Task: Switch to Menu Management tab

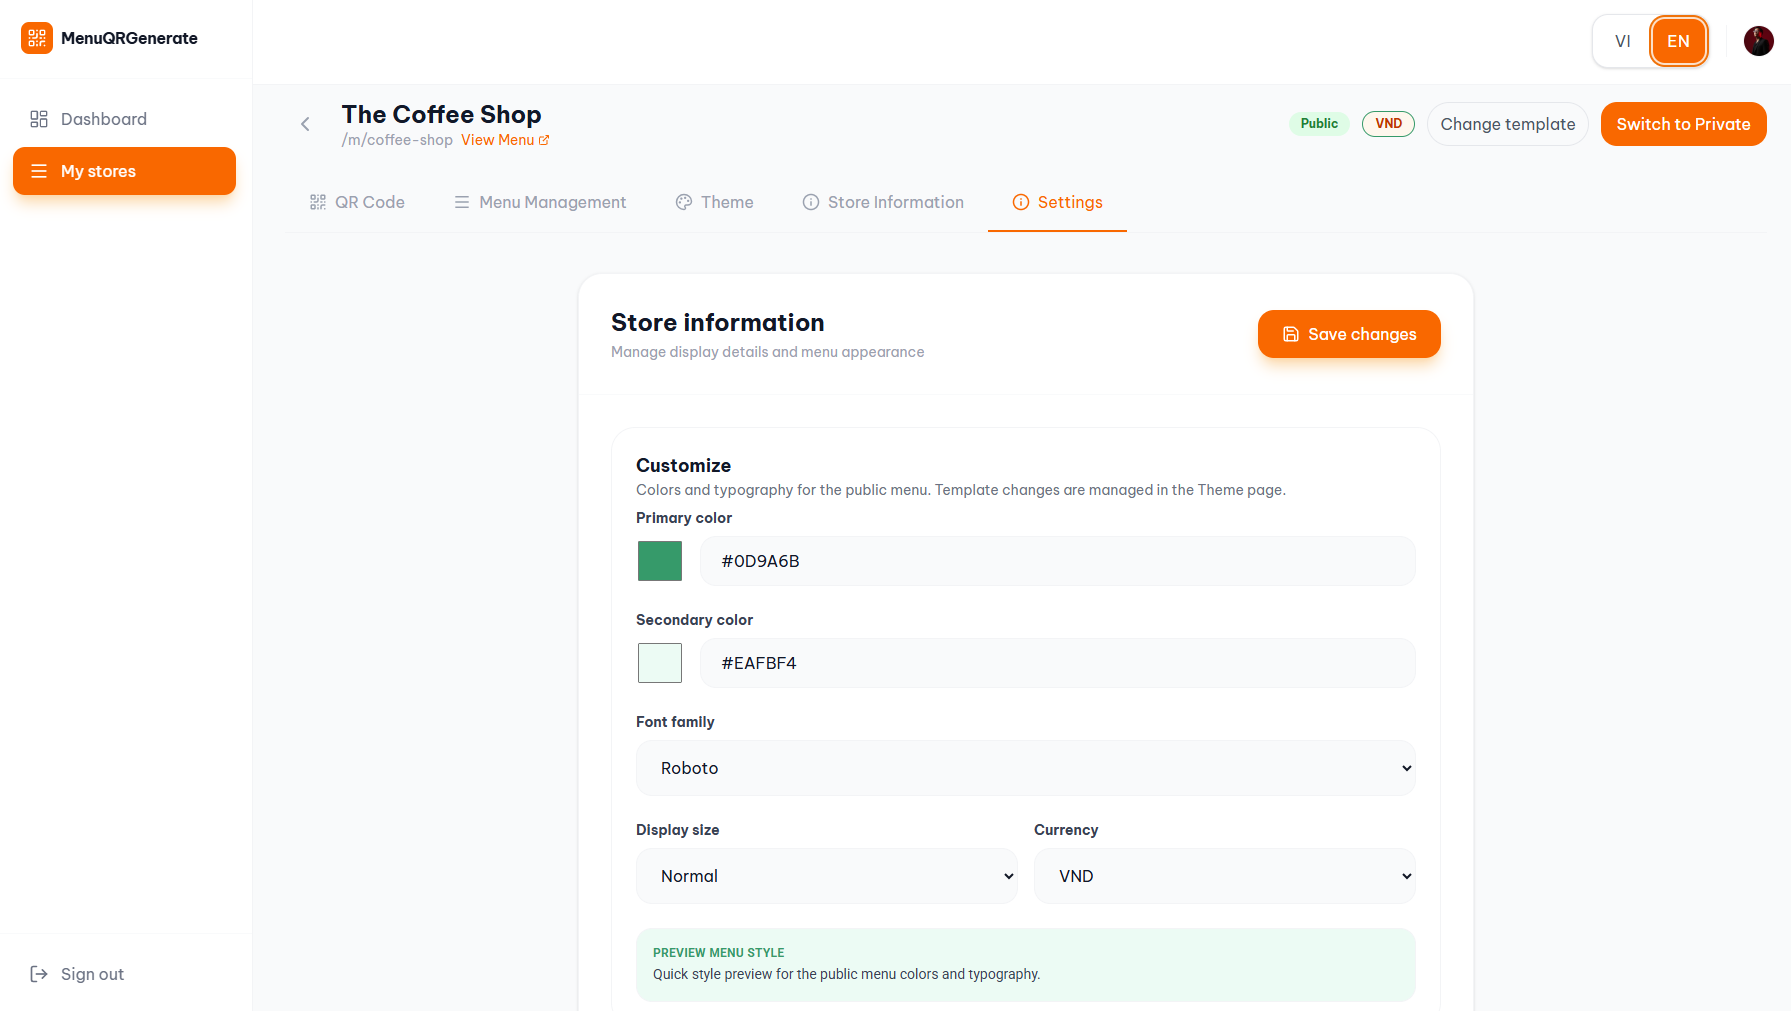Action: [x=540, y=202]
